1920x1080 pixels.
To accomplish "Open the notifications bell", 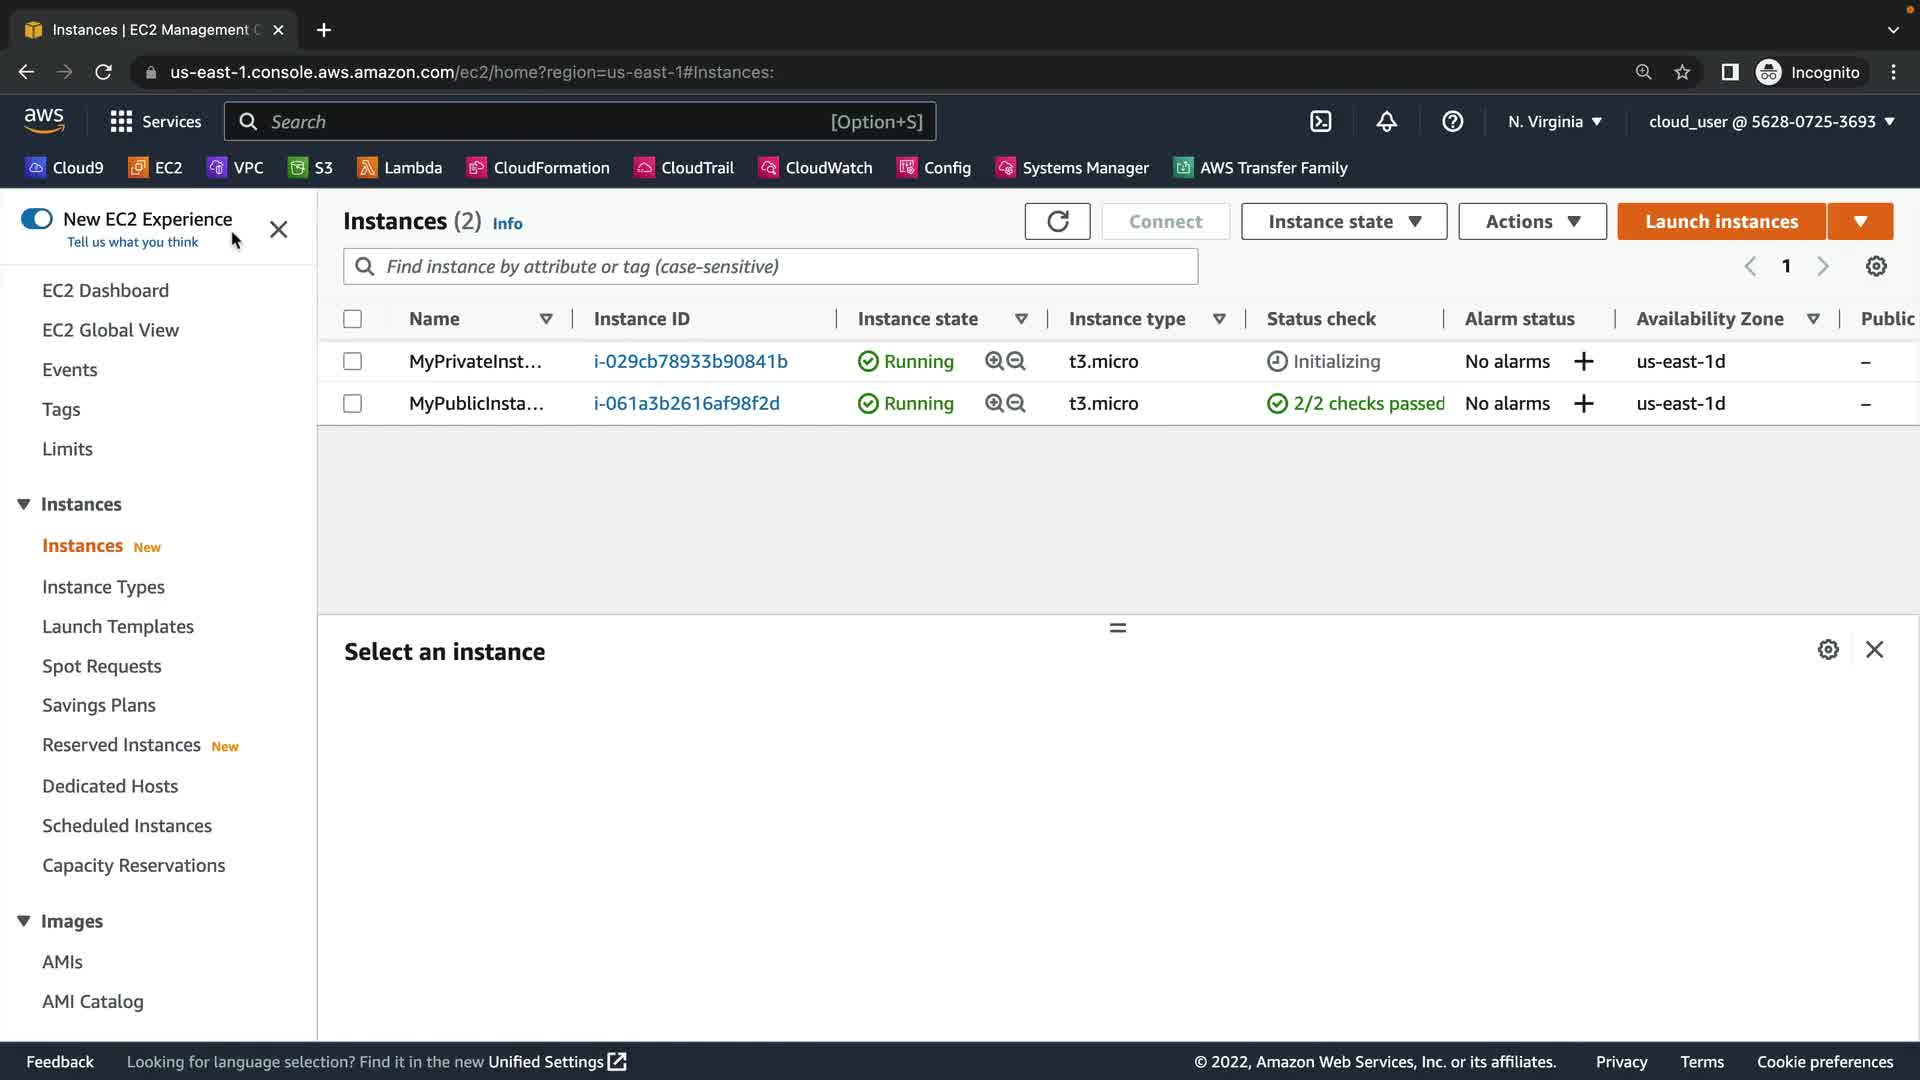I will 1386,121.
